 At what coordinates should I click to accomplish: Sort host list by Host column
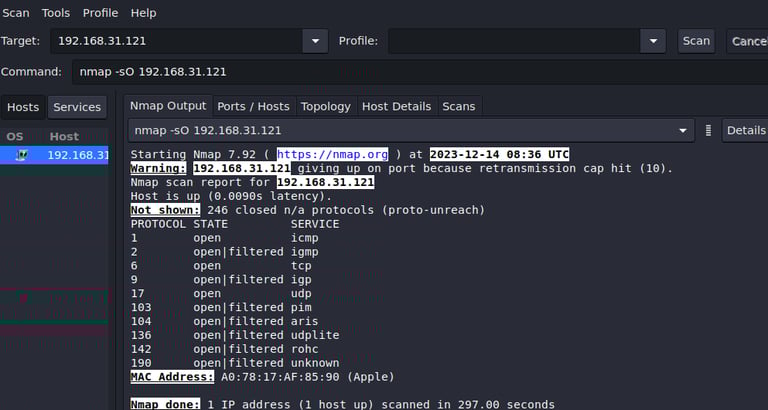pyautogui.click(x=64, y=137)
